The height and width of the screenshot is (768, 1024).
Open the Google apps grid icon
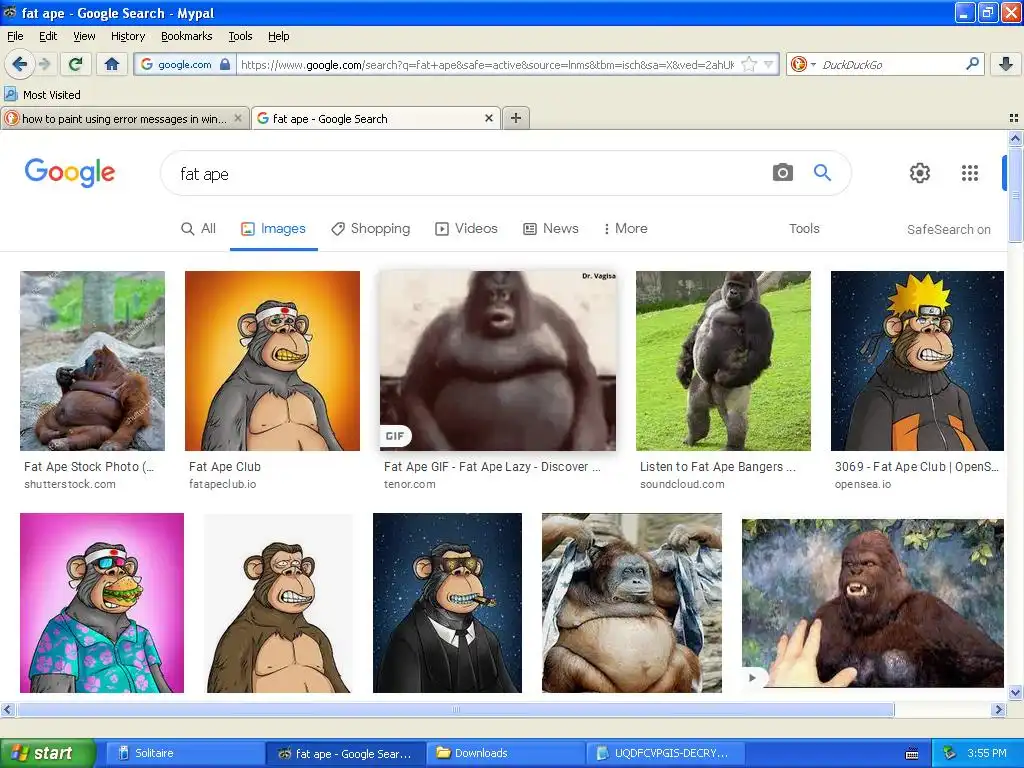[x=970, y=172]
